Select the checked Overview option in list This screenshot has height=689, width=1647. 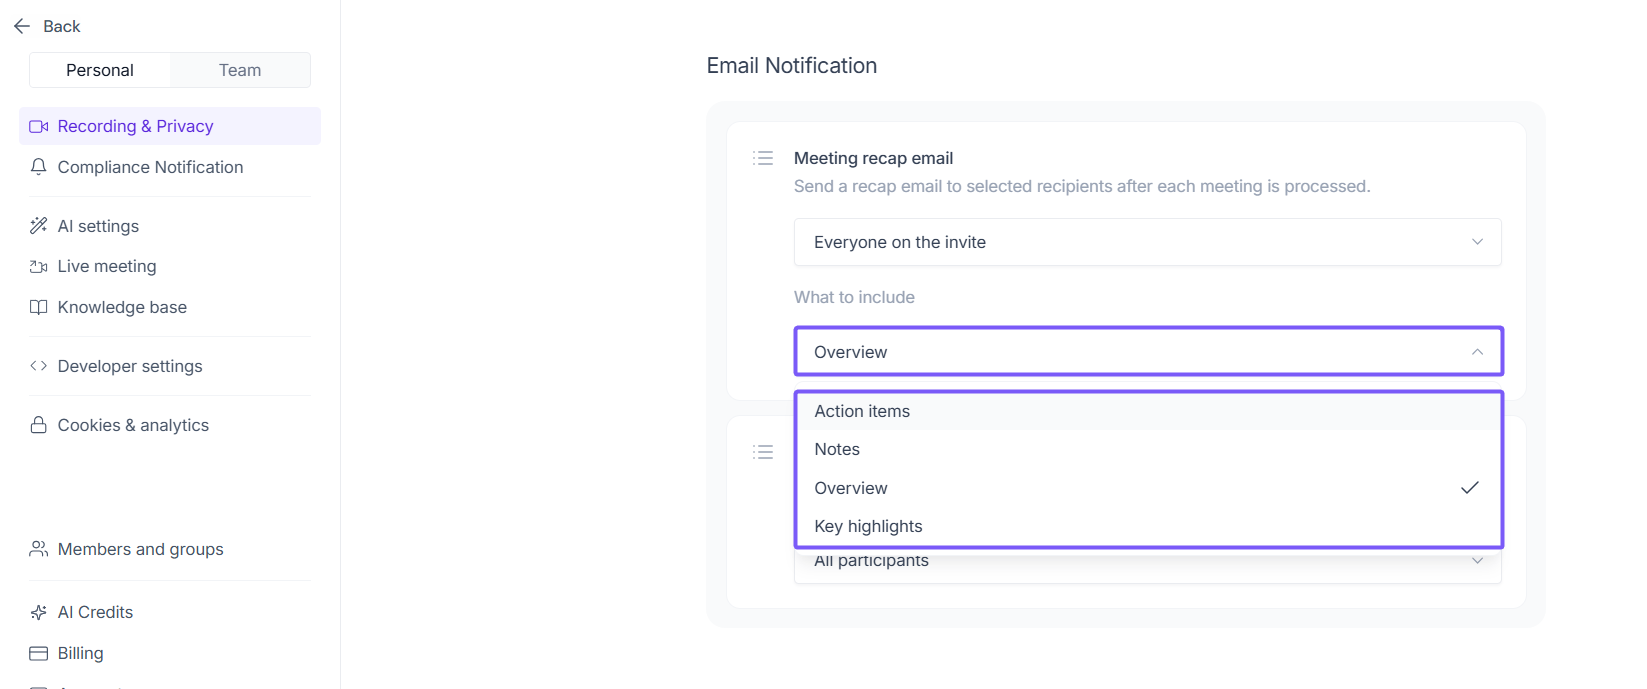851,488
